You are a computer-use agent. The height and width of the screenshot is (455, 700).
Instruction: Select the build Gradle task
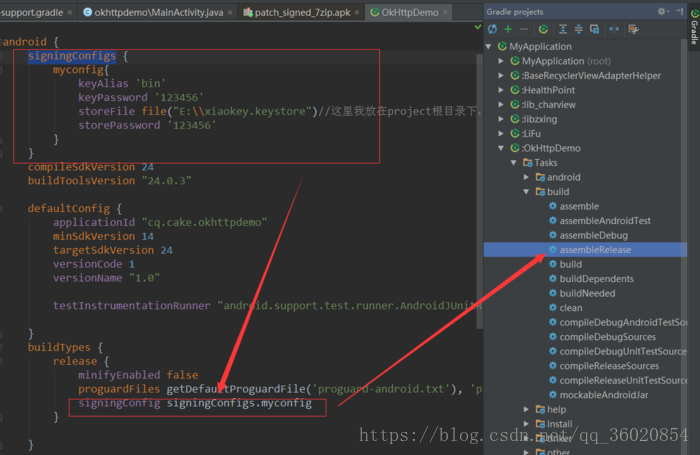coord(571,264)
